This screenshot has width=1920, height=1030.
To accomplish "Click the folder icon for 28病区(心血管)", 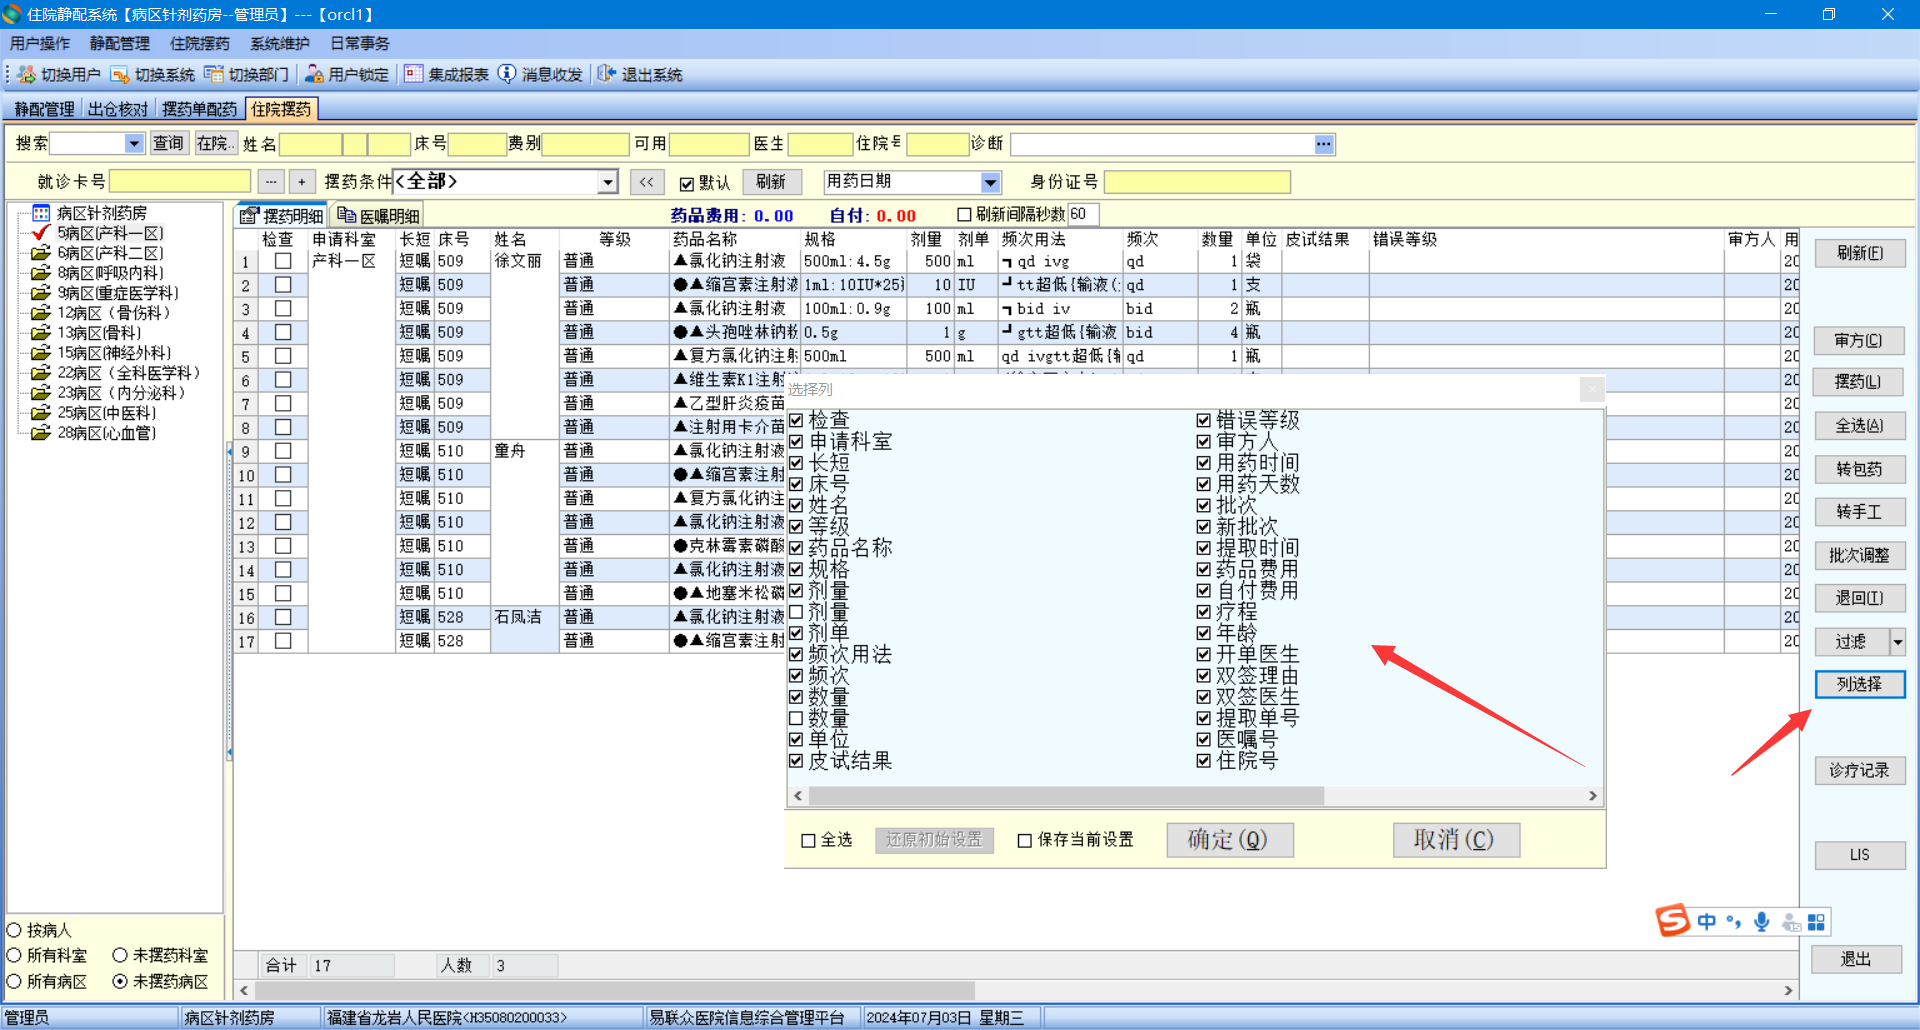I will [41, 433].
